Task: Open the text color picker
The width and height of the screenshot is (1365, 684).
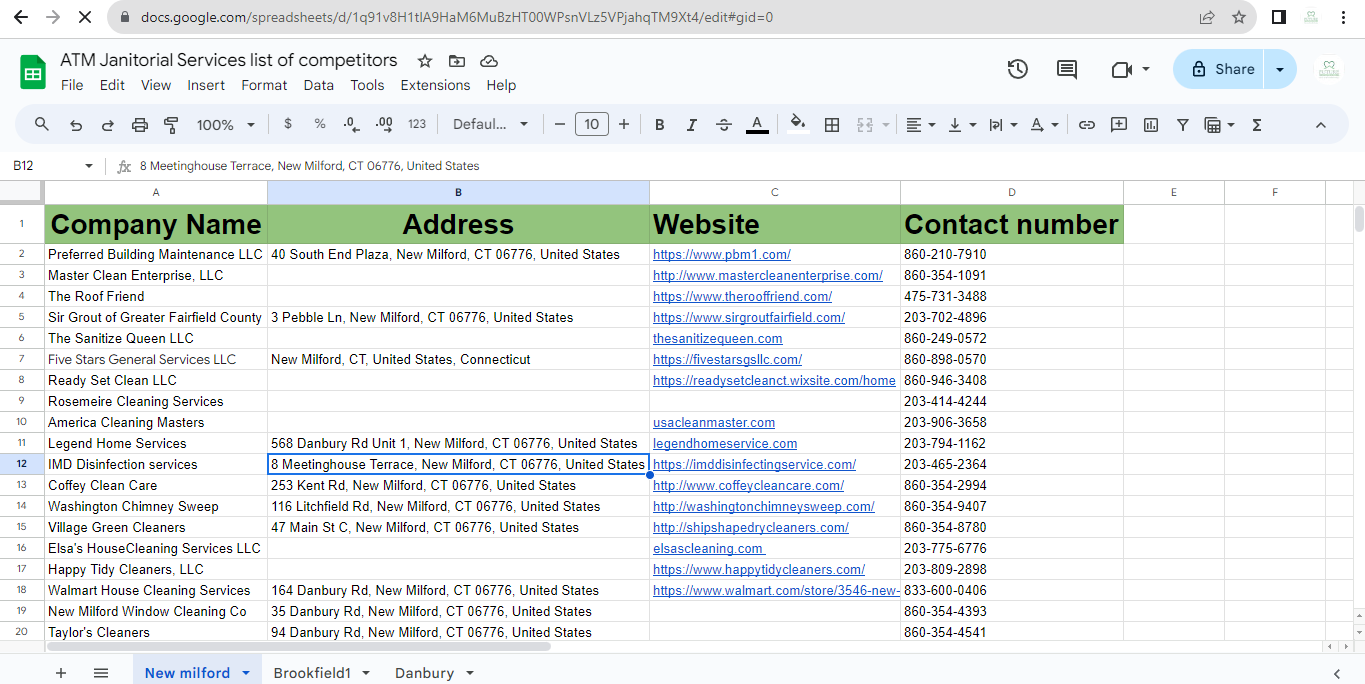Action: coord(757,125)
